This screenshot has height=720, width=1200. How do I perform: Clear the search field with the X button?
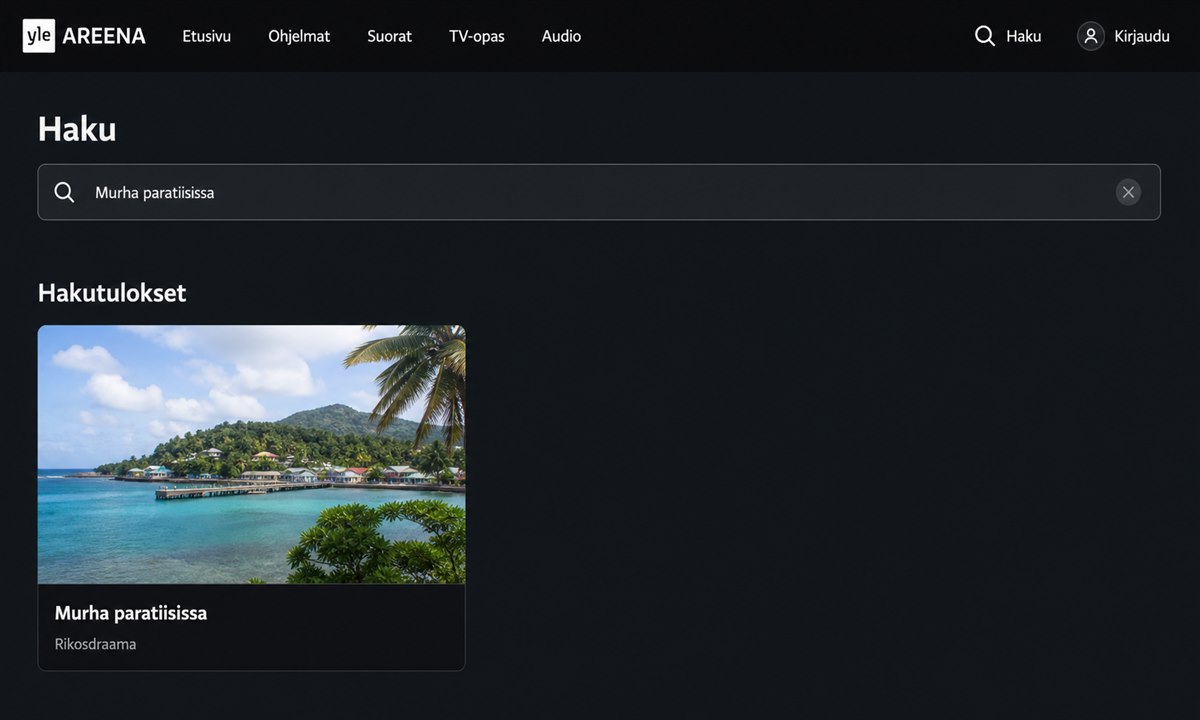1128,192
